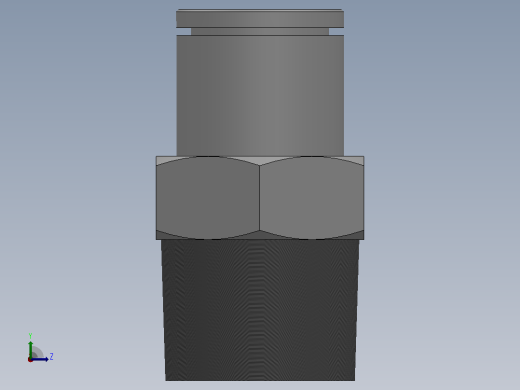The image size is (520, 390).
Task: Click the vertical edge between hex faces
Action: (260, 197)
